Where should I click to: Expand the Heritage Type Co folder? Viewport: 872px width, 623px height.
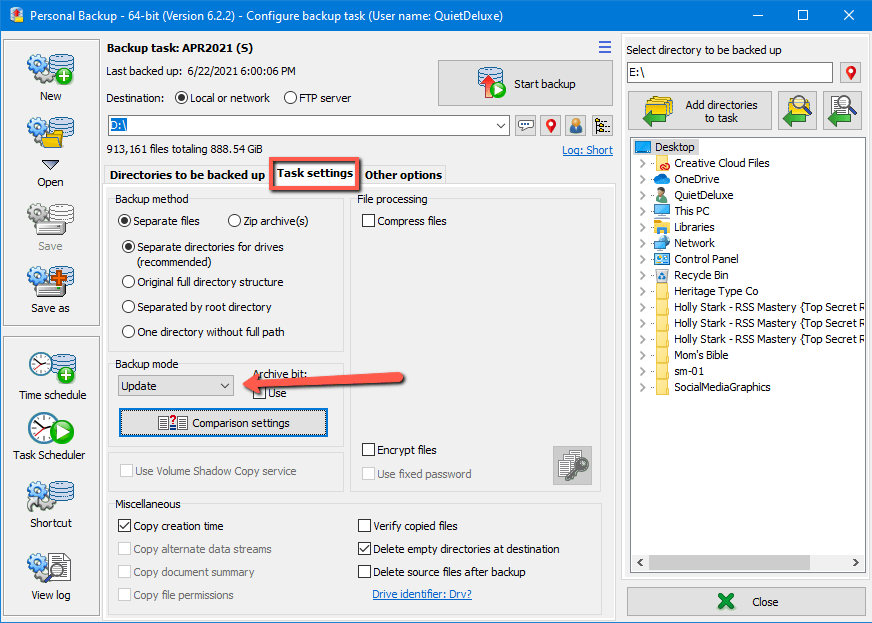coord(642,291)
